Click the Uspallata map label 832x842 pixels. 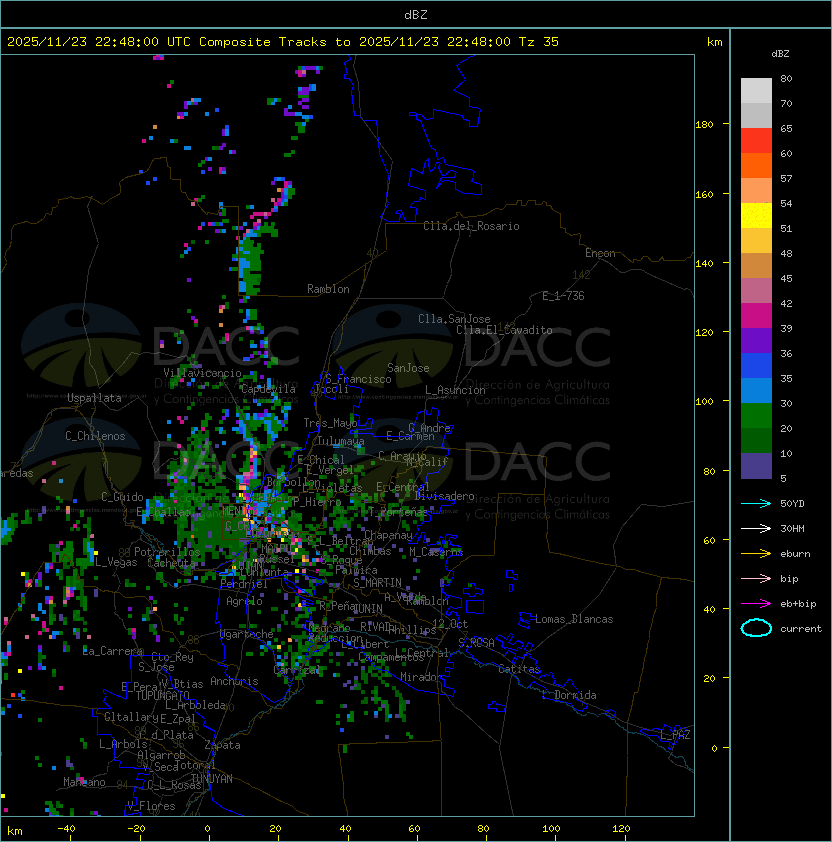94,398
